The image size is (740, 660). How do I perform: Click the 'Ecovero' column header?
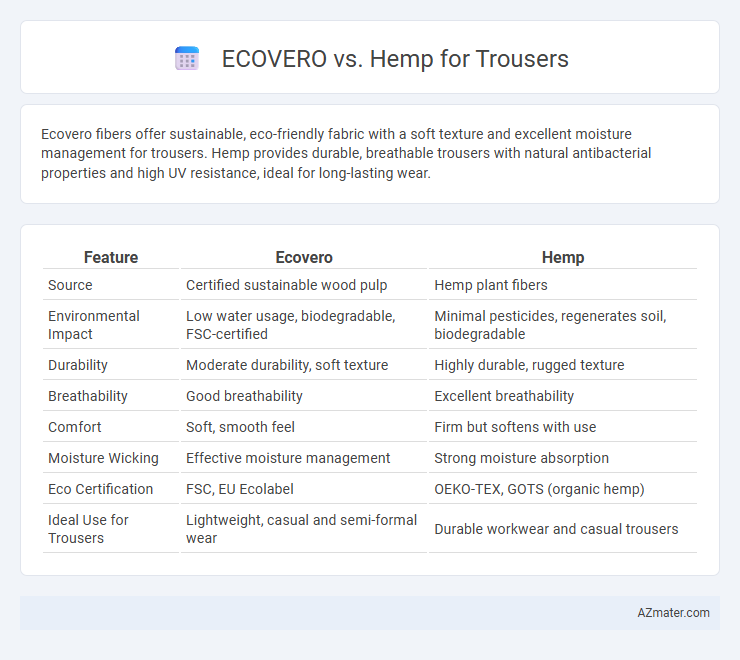[x=304, y=257]
